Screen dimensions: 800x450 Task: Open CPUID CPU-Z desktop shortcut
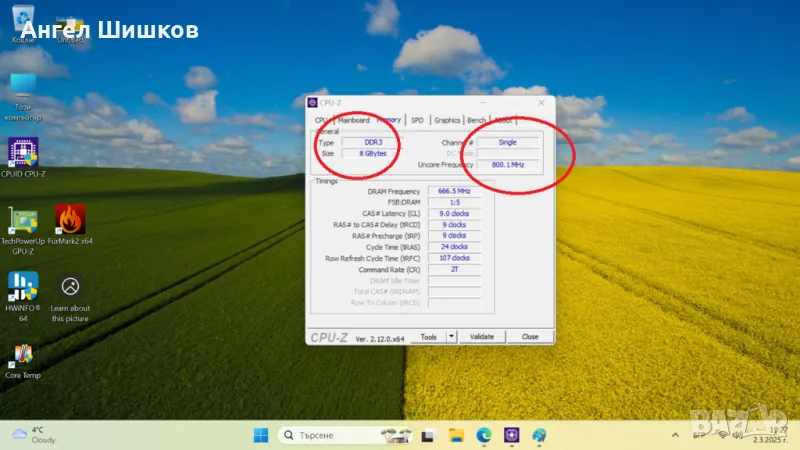22,153
